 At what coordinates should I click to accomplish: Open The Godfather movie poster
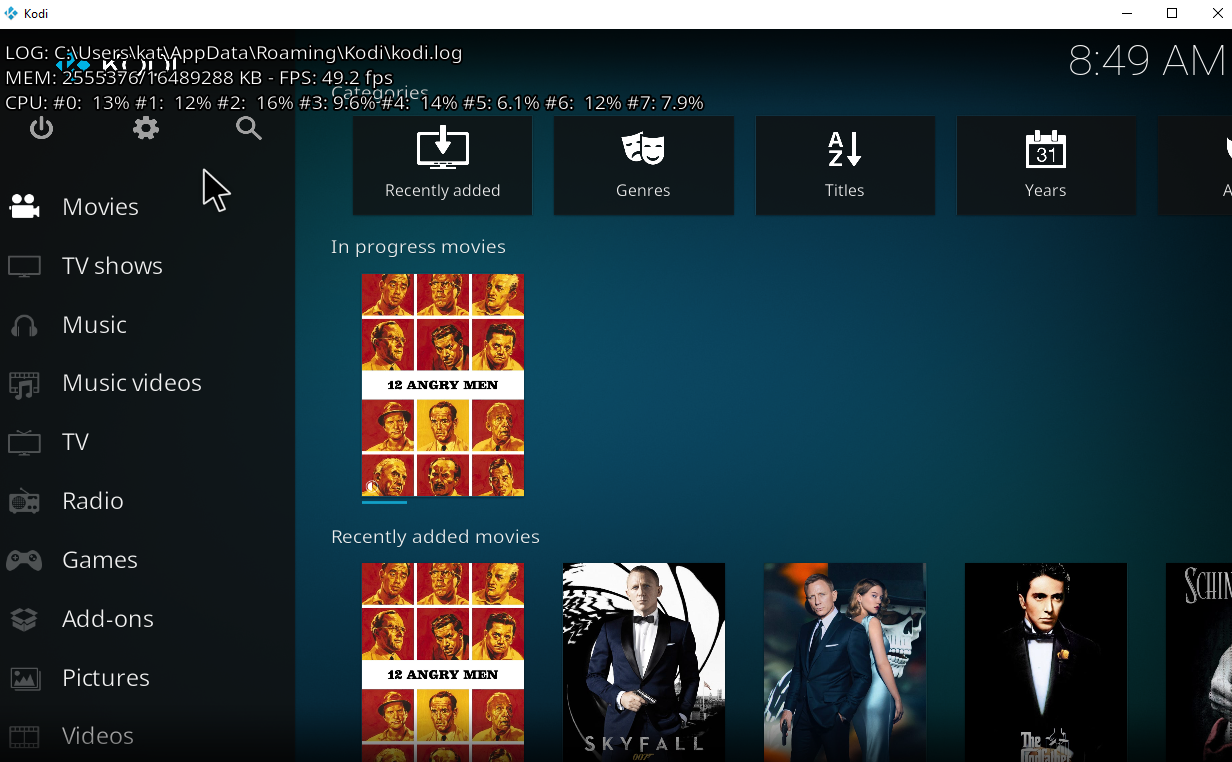1045,662
